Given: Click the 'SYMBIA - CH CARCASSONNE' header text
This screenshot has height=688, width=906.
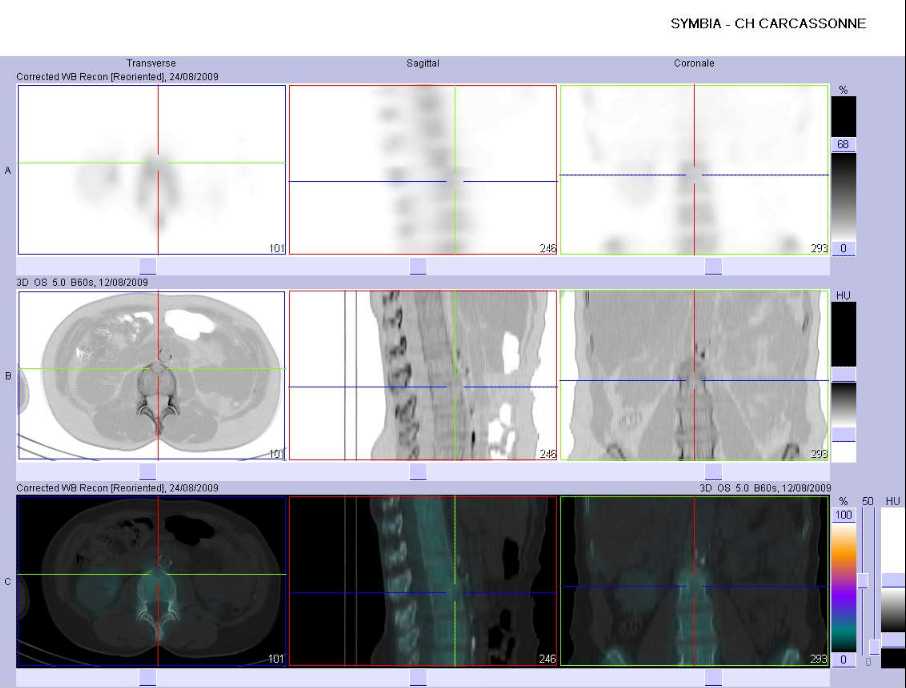Looking at the screenshot, I should (768, 24).
